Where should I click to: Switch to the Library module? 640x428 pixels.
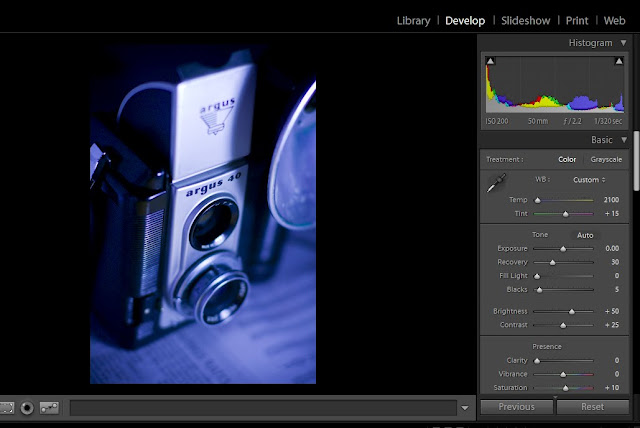click(x=413, y=21)
